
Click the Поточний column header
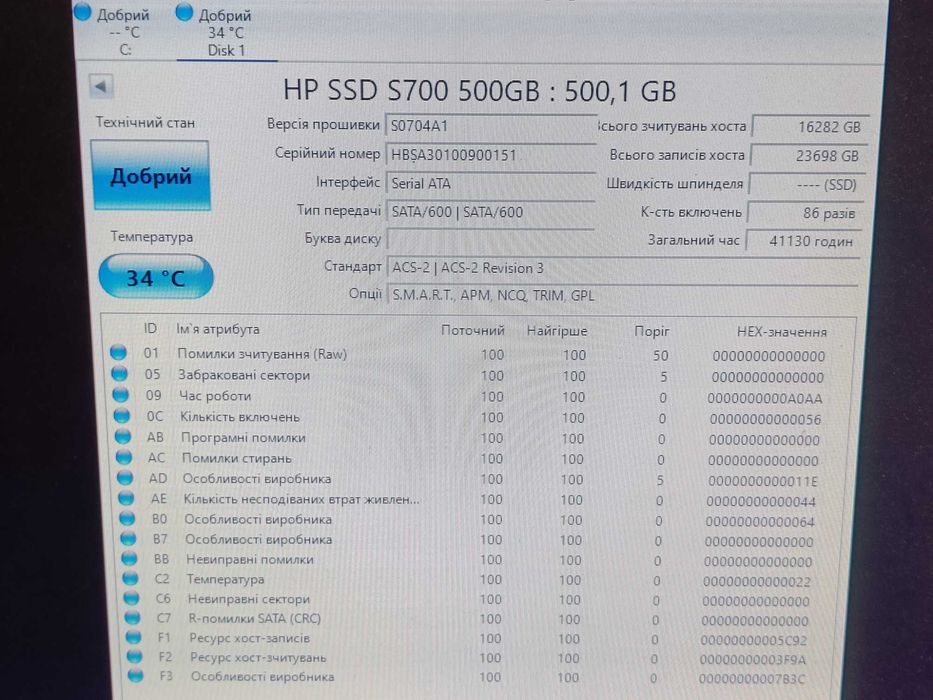coord(473,330)
